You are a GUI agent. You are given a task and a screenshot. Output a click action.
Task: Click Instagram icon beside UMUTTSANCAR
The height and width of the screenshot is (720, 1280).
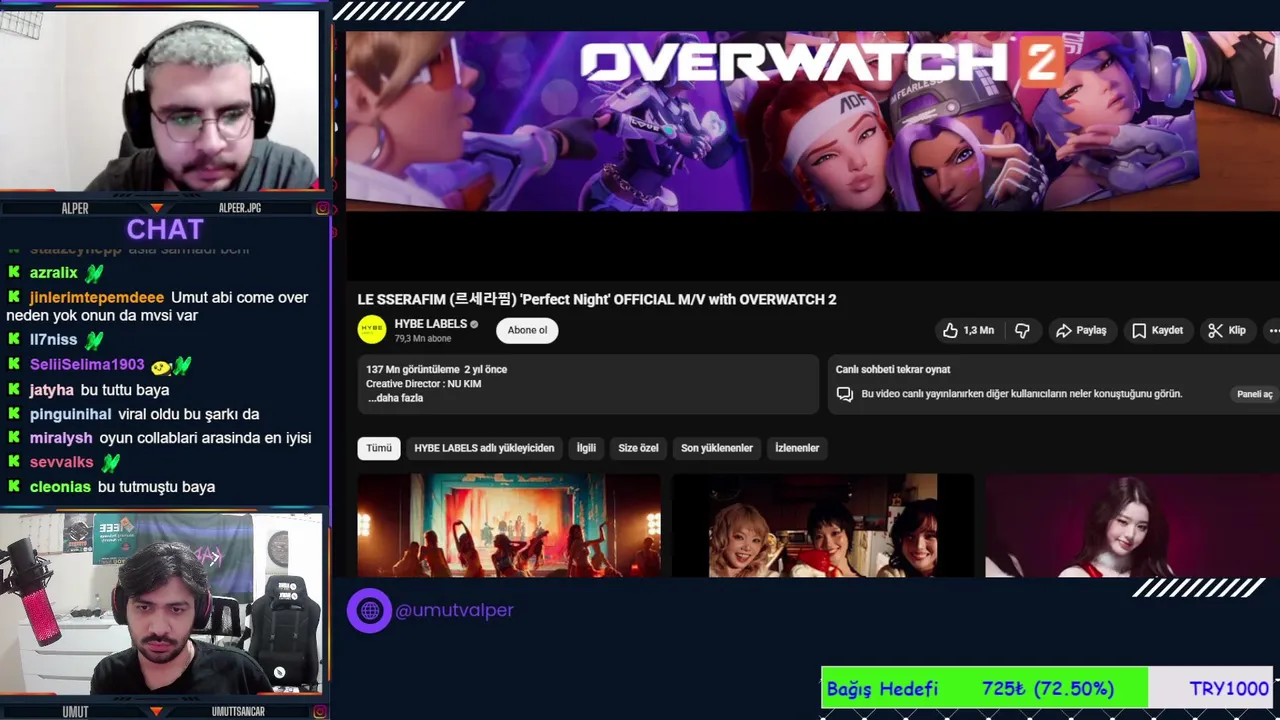click(322, 712)
